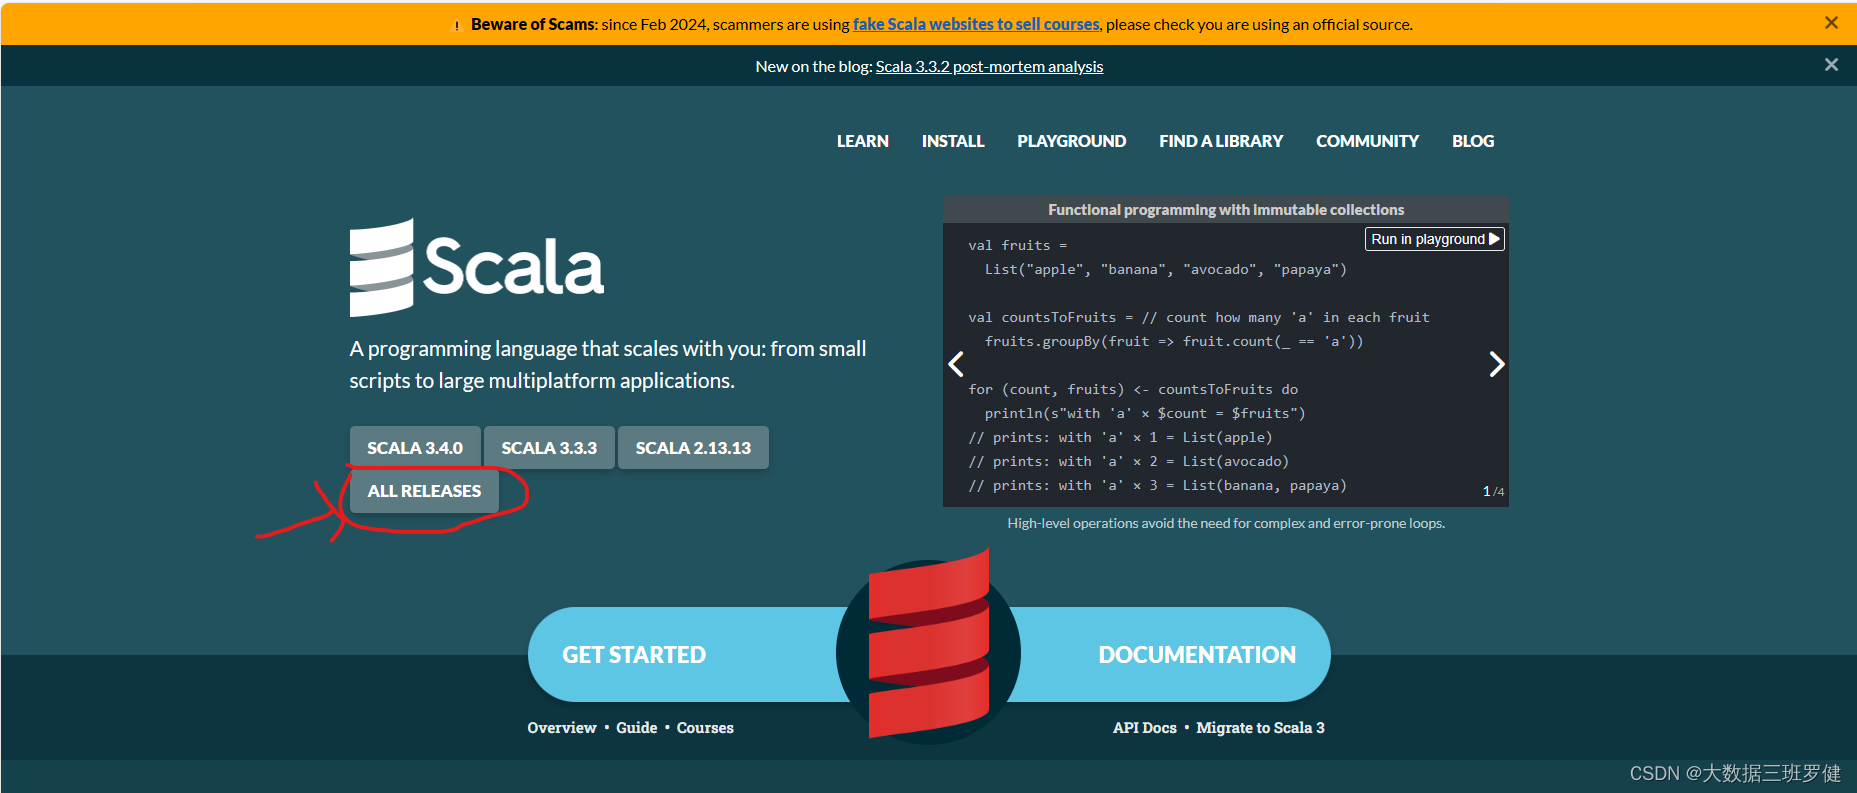Click the code line 'val fruits ='

click(x=1018, y=245)
